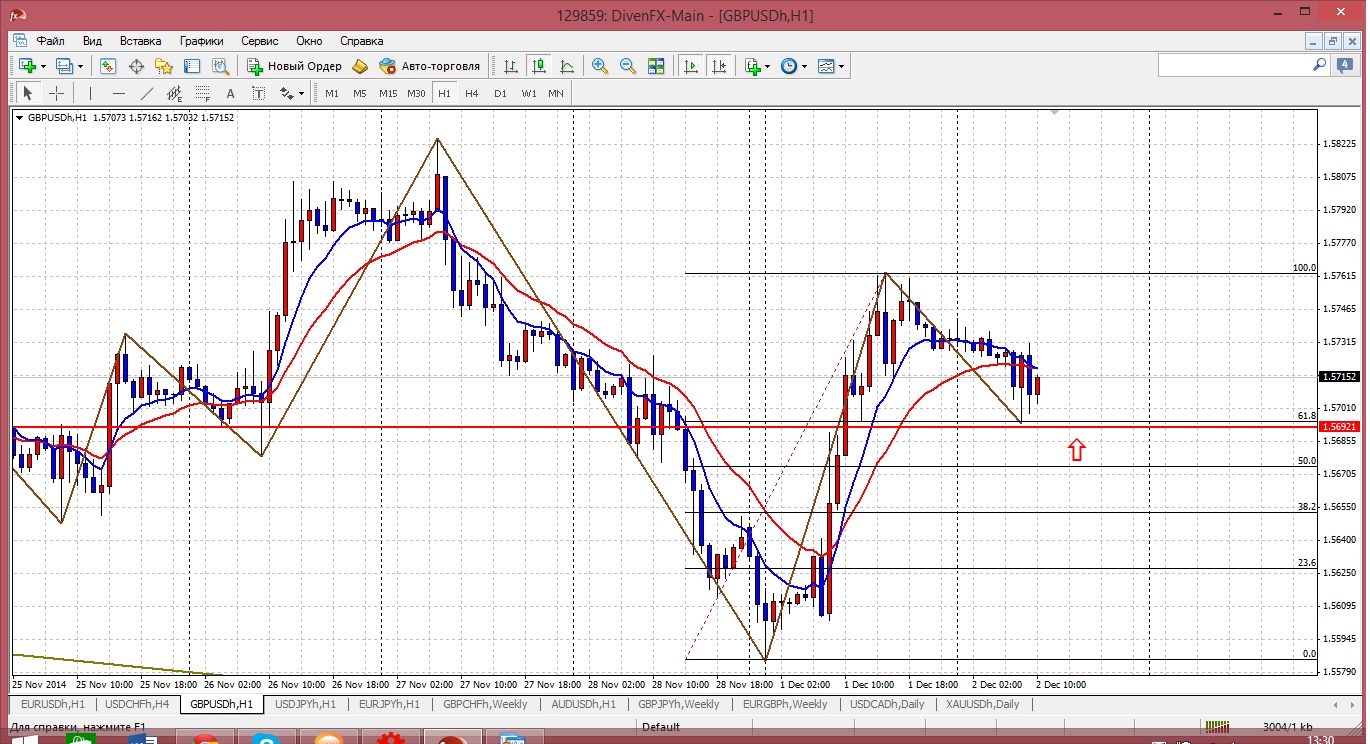Click the red horizontal line at 1.56921
The image size is (1370, 744).
pyautogui.click(x=500, y=427)
